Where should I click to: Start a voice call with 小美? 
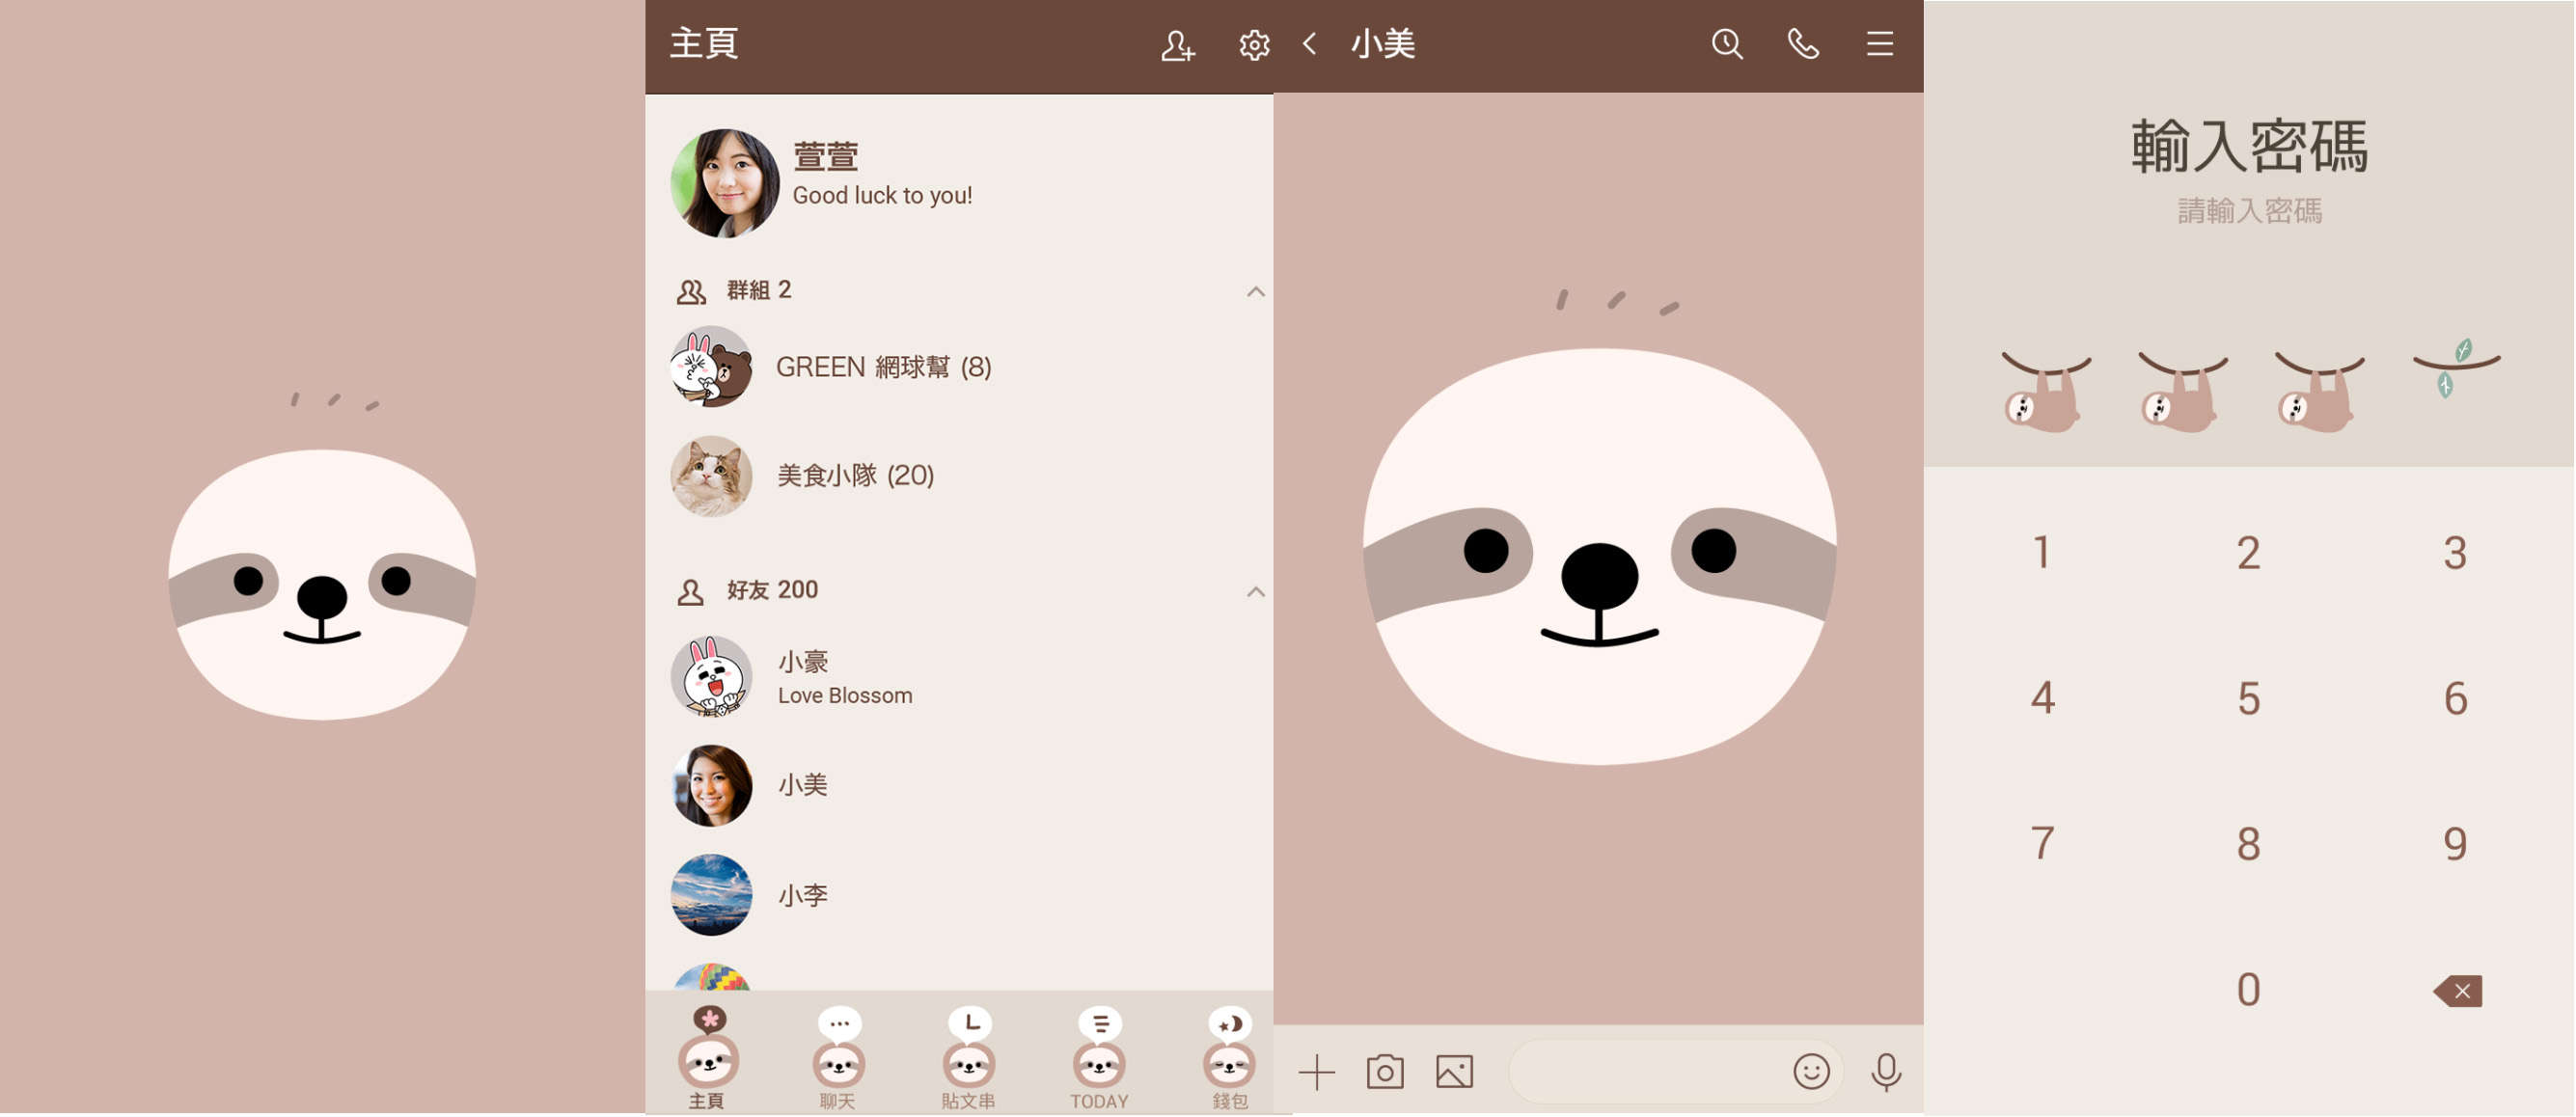tap(1803, 44)
